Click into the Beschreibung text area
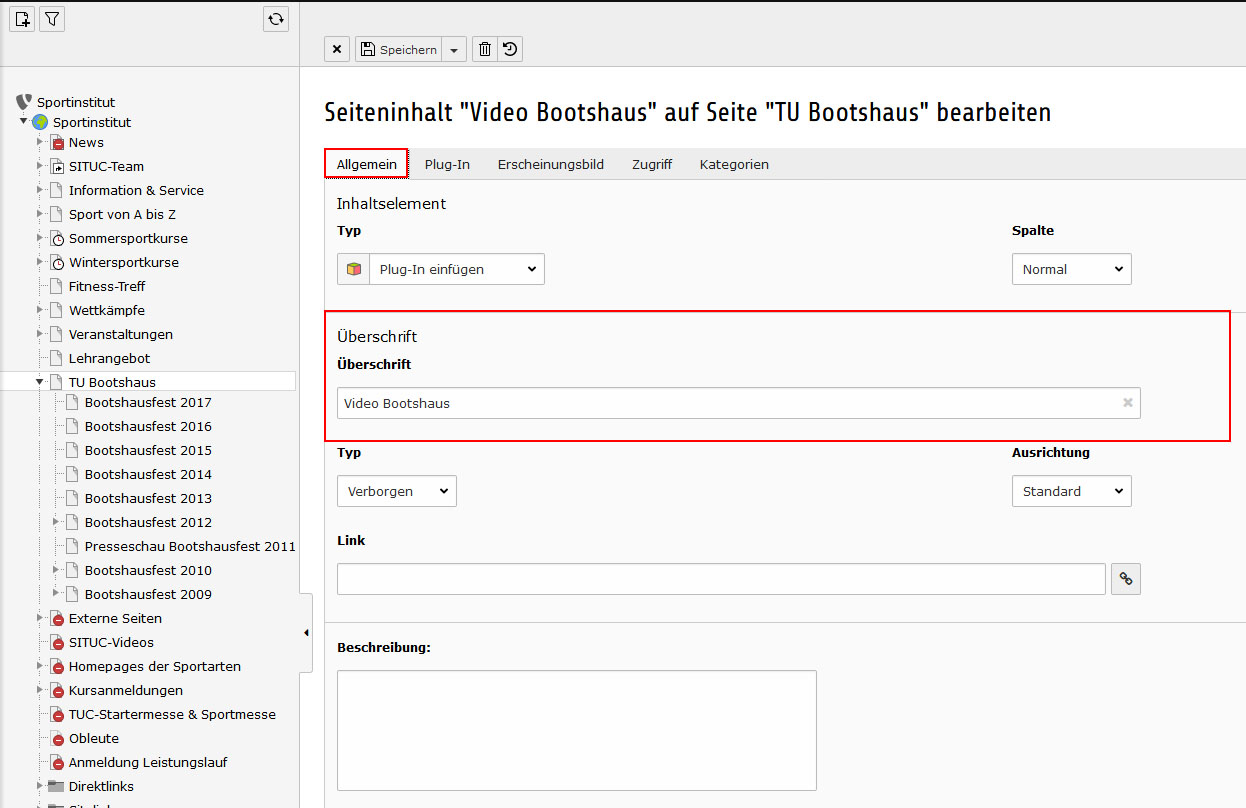The image size is (1246, 808). point(576,730)
